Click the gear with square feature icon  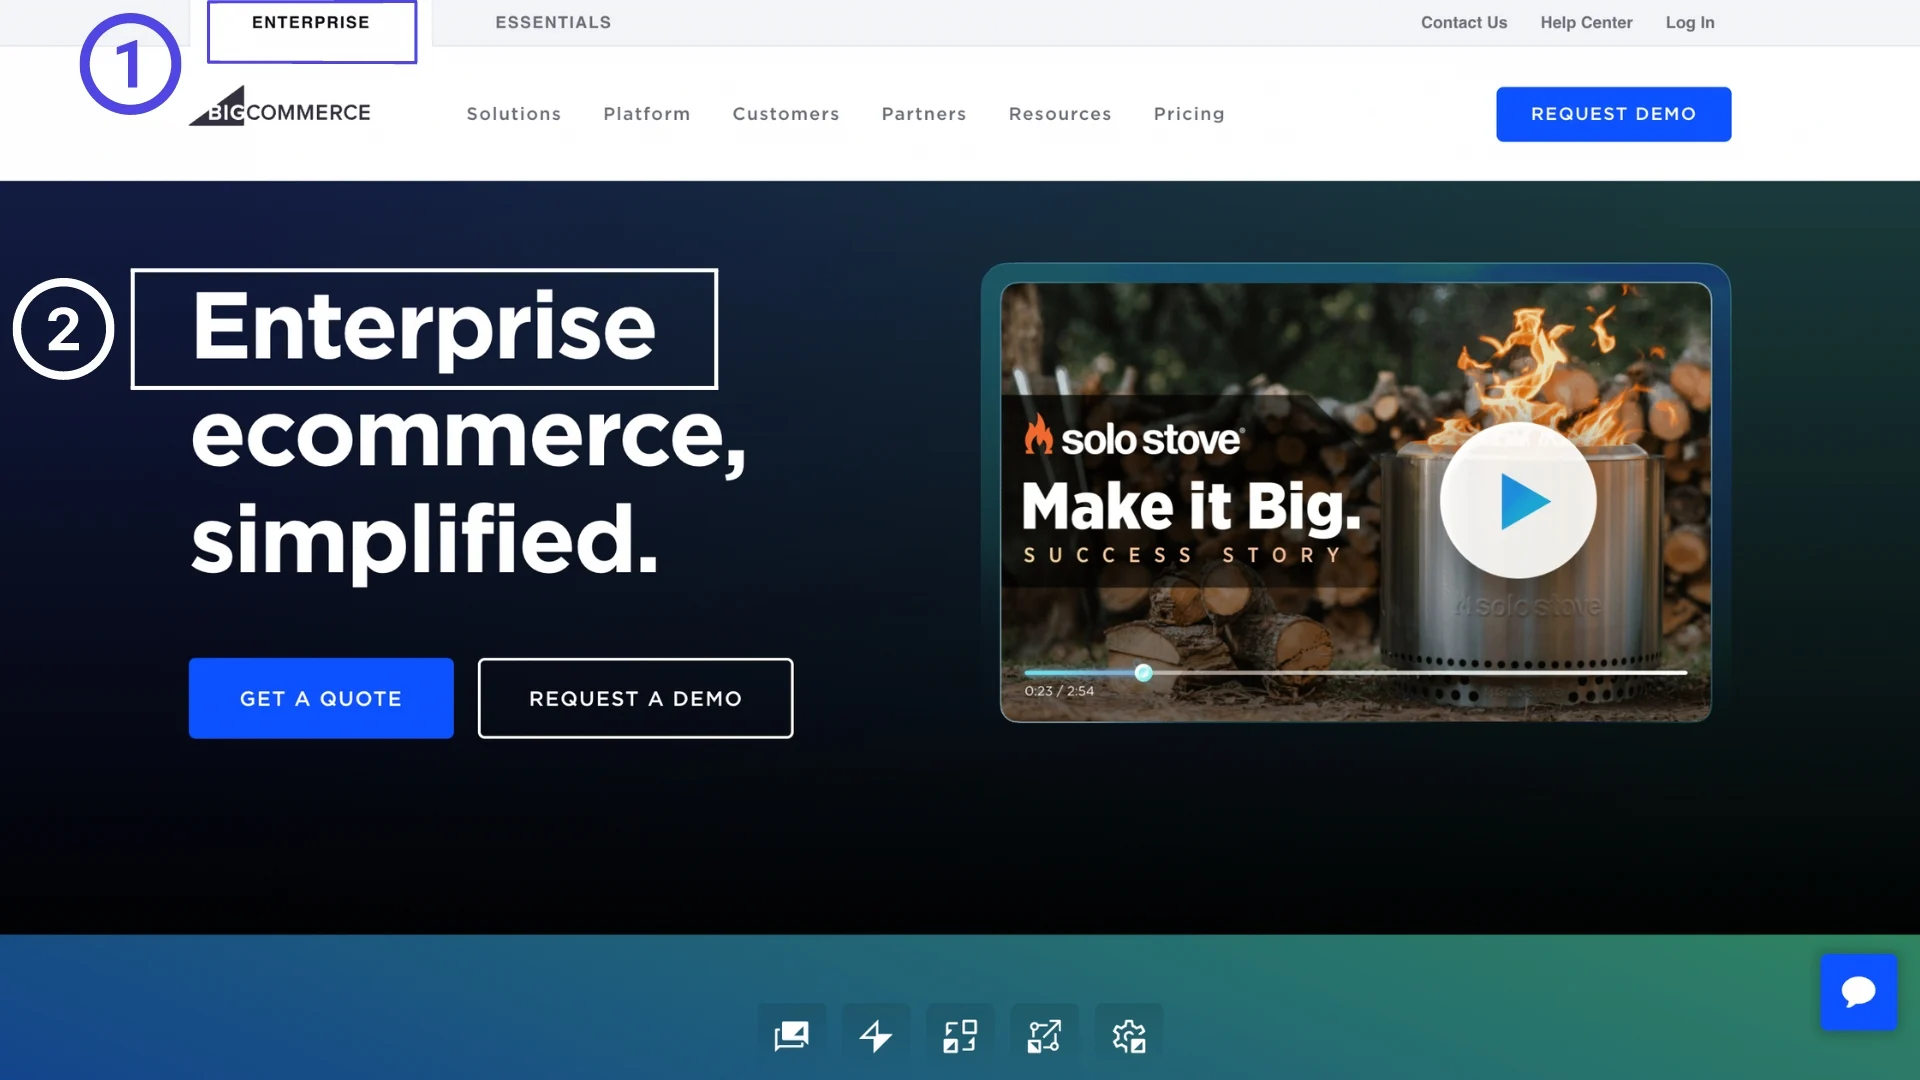pos(1129,1035)
